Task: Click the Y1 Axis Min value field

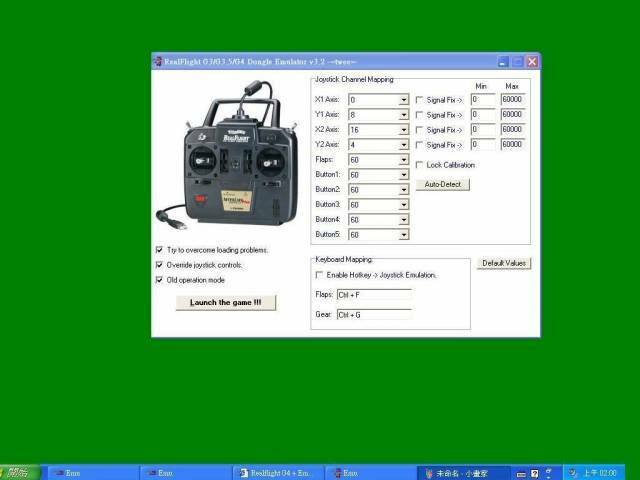Action: (483, 115)
